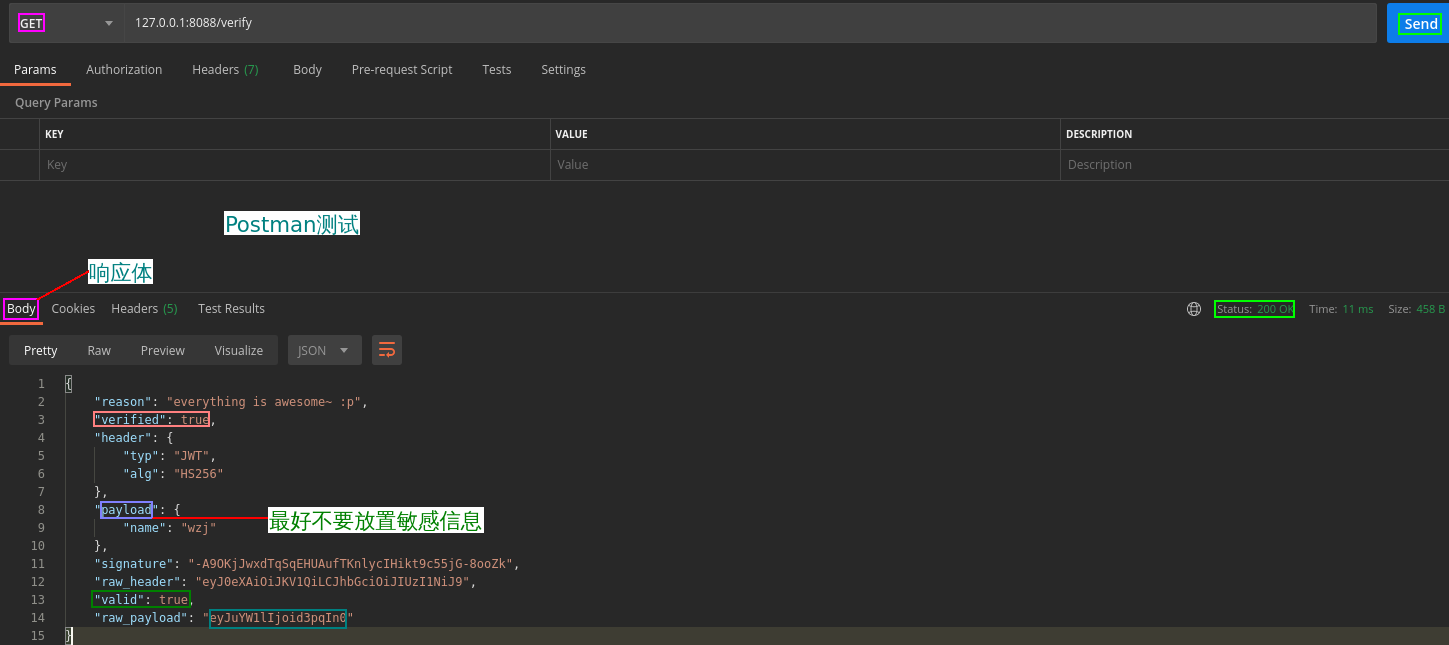Click the "JWT" typ value

[191, 456]
